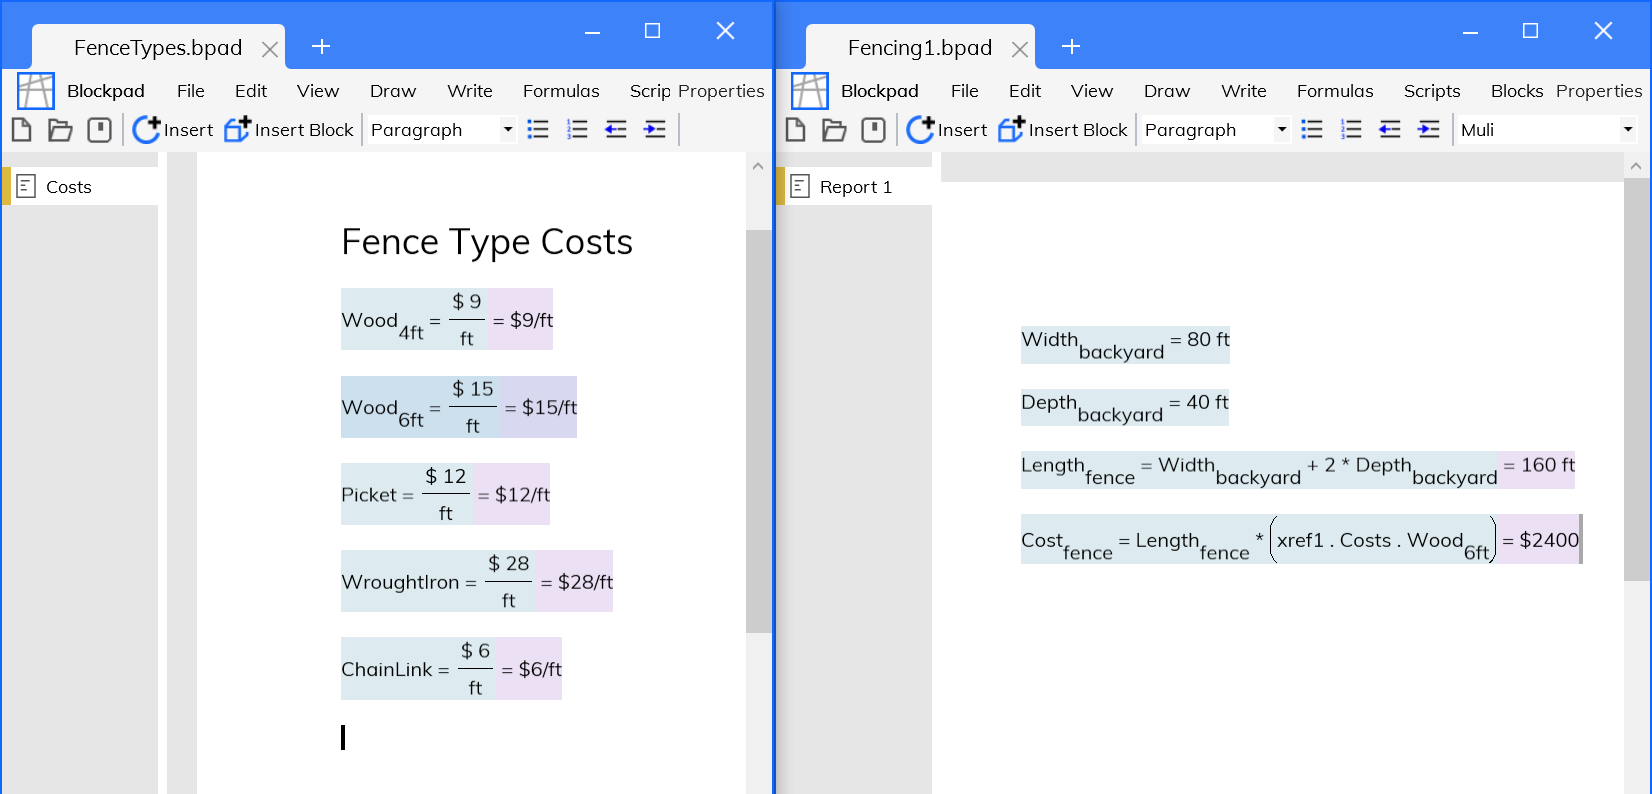Click the Wood 4ft equation
1652x794 pixels.
click(x=447, y=319)
